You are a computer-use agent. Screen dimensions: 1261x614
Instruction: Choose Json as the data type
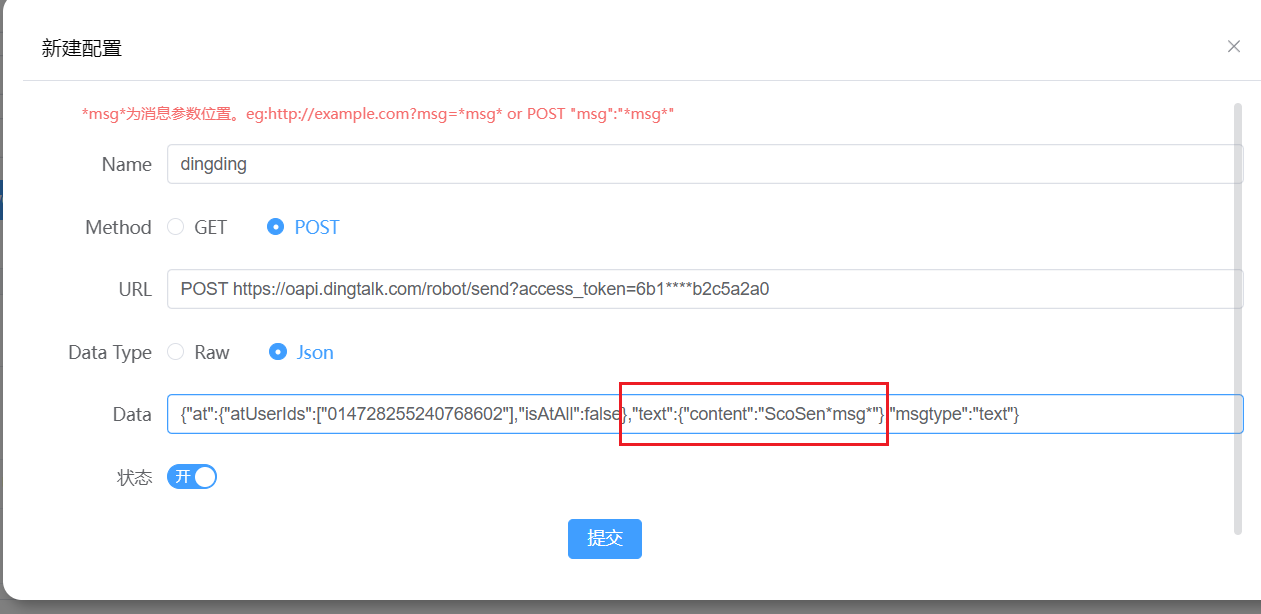(278, 352)
